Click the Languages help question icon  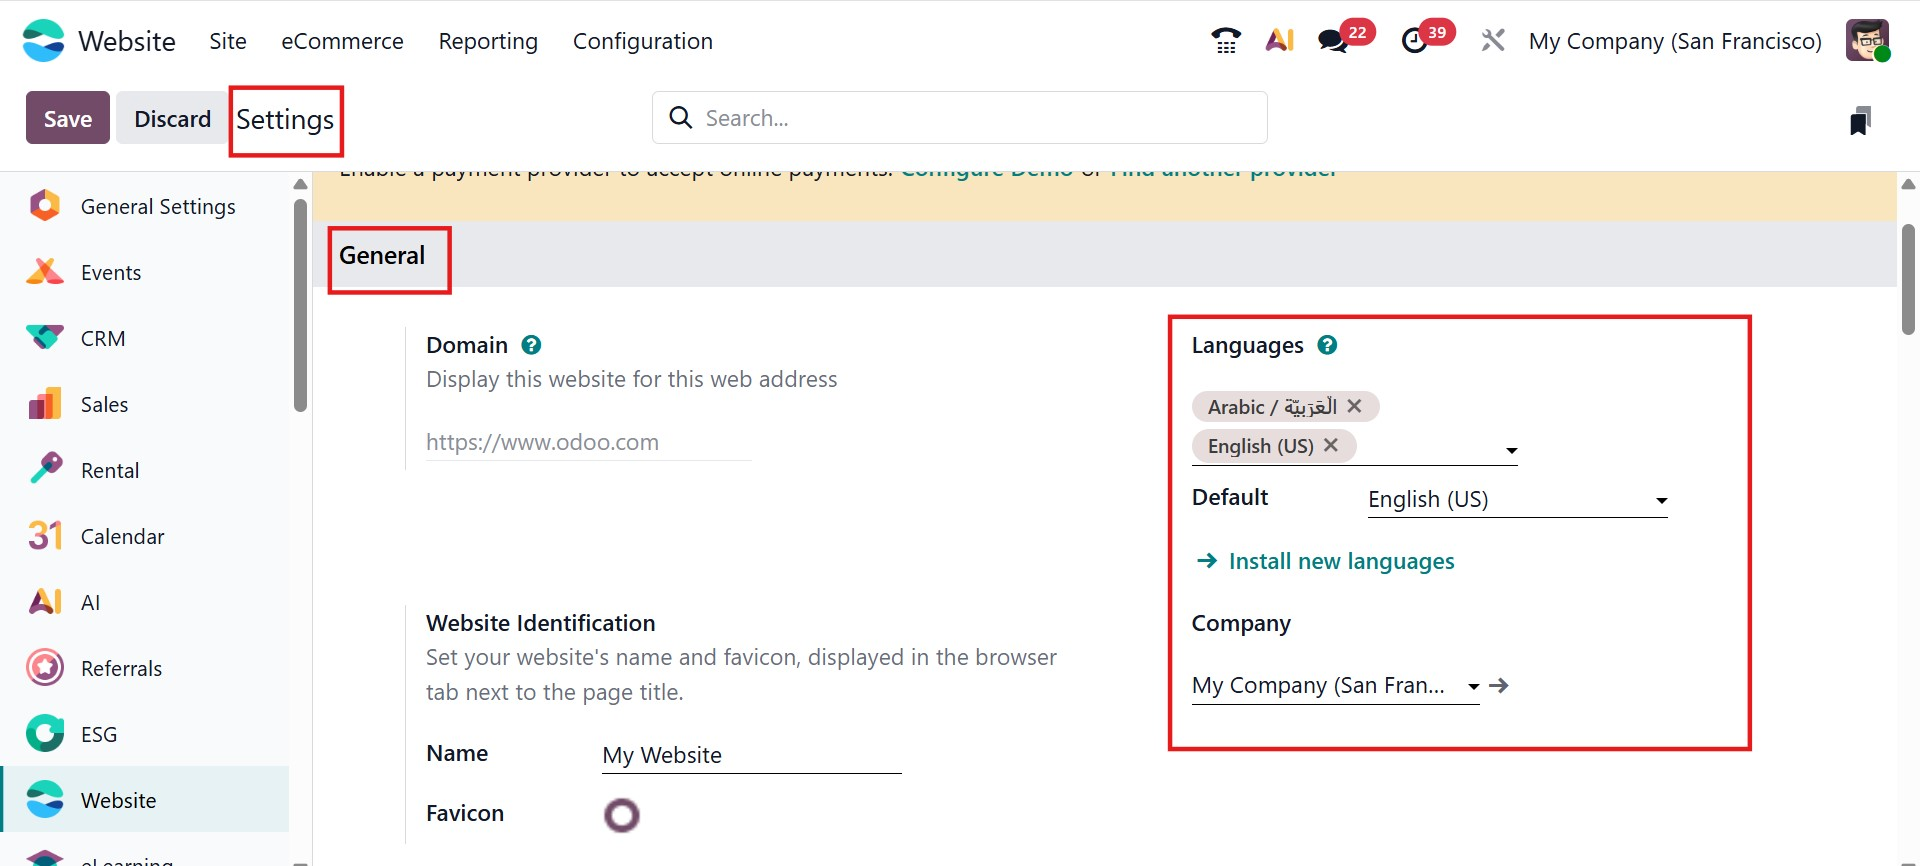(1327, 345)
